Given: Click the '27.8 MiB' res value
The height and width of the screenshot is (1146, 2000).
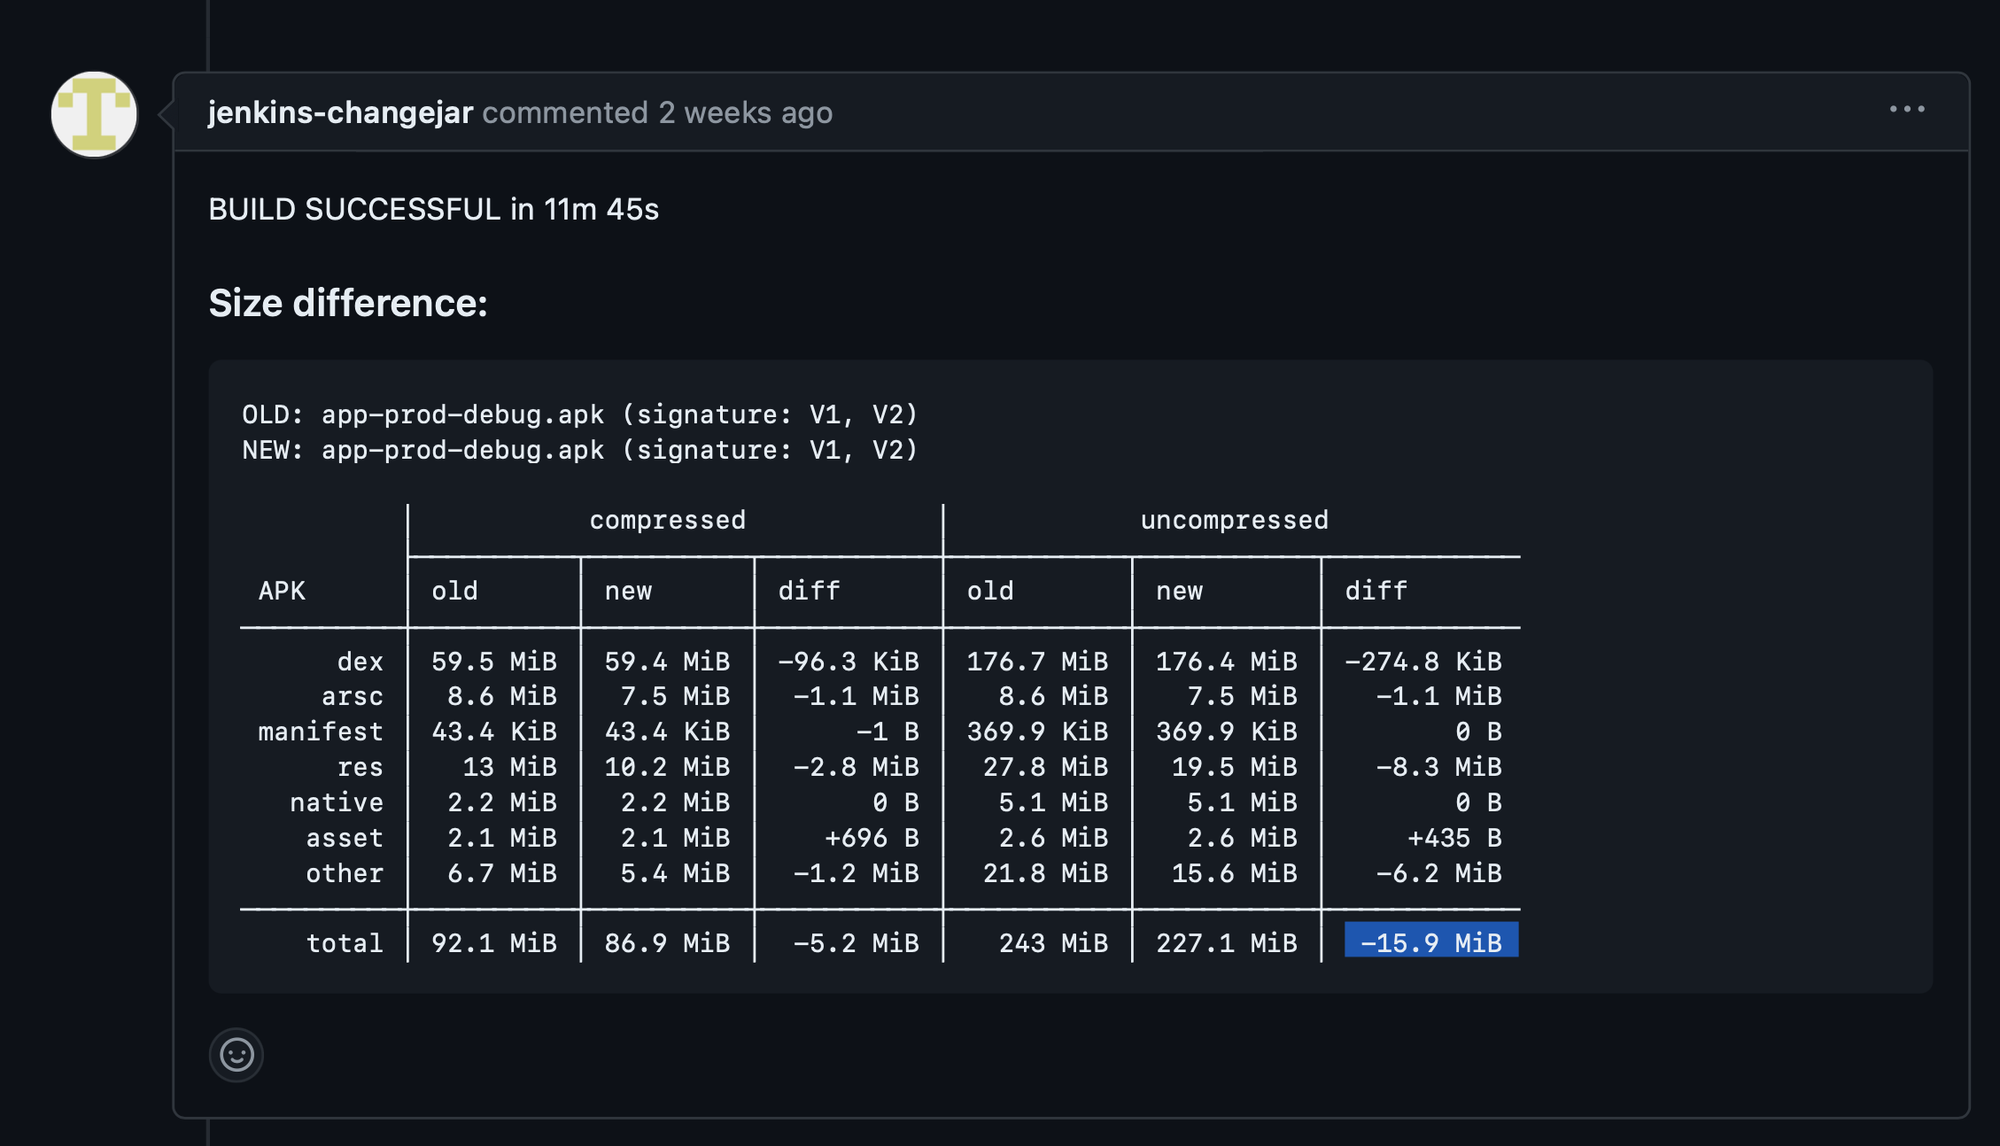Looking at the screenshot, I should coord(1045,767).
